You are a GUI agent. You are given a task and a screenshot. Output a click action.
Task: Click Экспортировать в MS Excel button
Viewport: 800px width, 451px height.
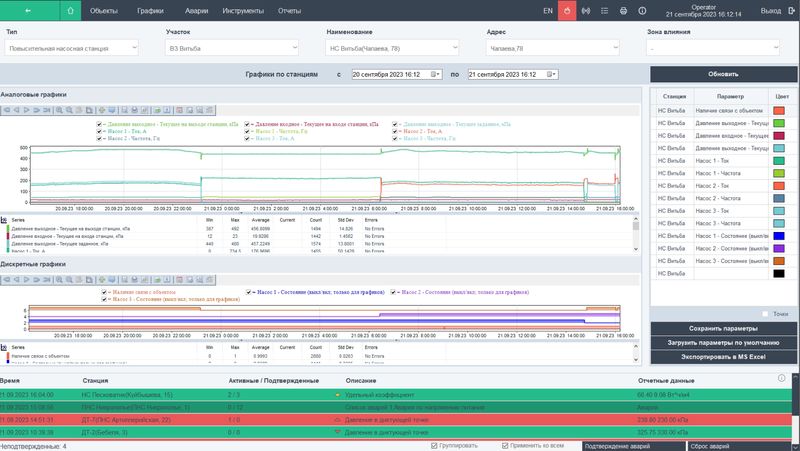click(723, 355)
